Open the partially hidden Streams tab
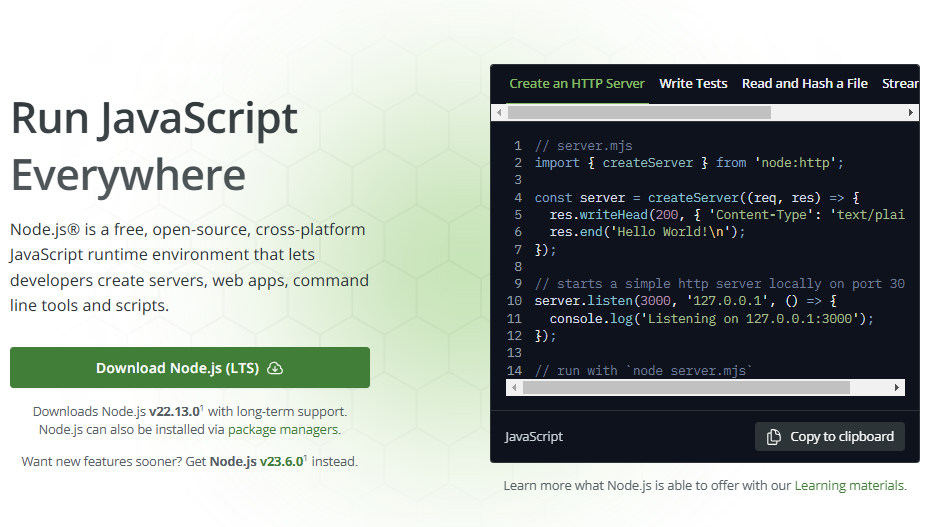Screen dimensions: 934x527 coord(900,83)
